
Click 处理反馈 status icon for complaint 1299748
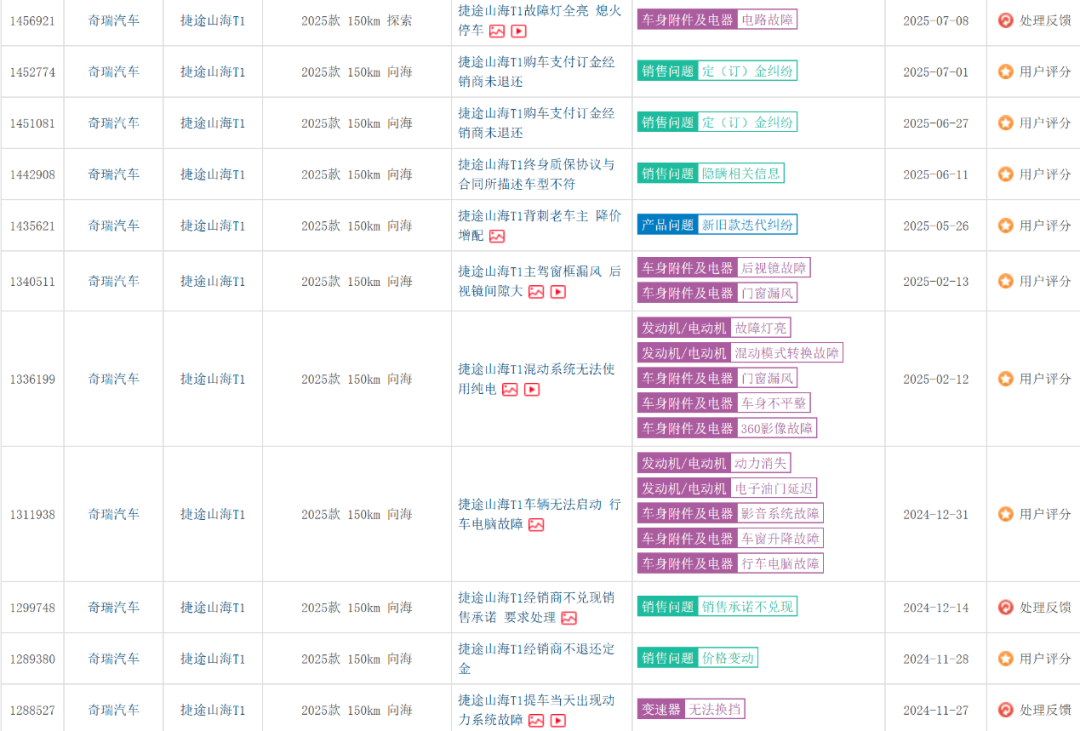click(1006, 607)
